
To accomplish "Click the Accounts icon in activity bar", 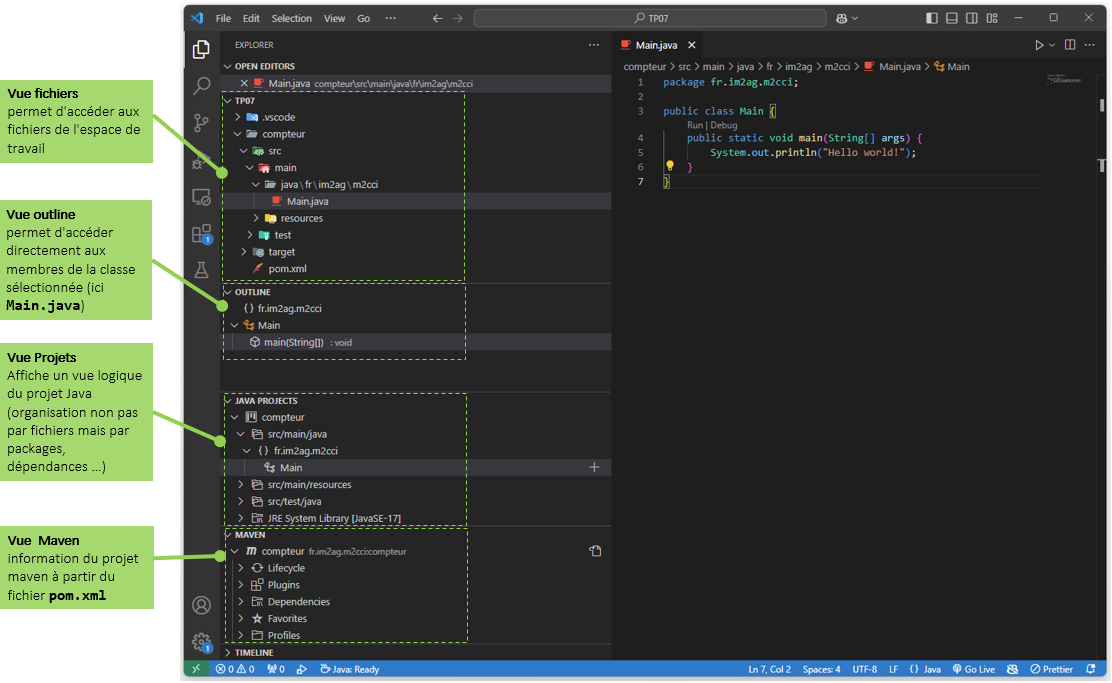I will [x=201, y=605].
